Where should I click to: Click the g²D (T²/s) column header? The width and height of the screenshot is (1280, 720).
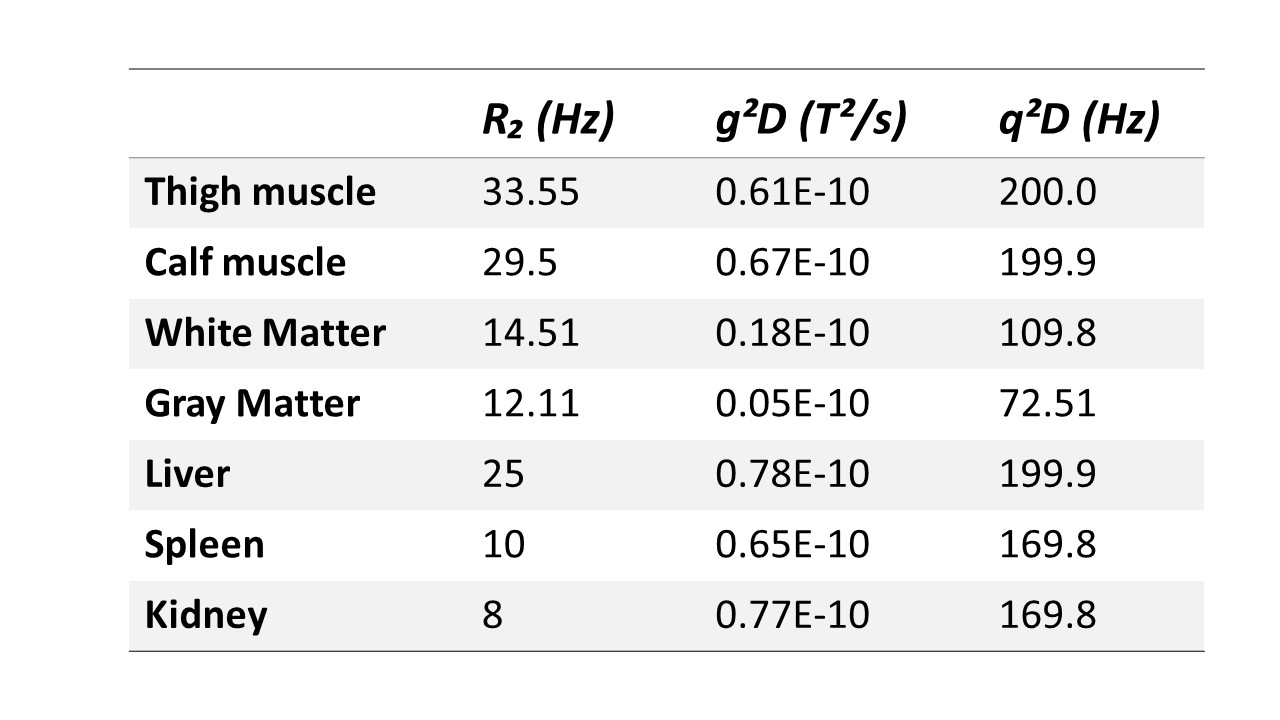pyautogui.click(x=810, y=121)
